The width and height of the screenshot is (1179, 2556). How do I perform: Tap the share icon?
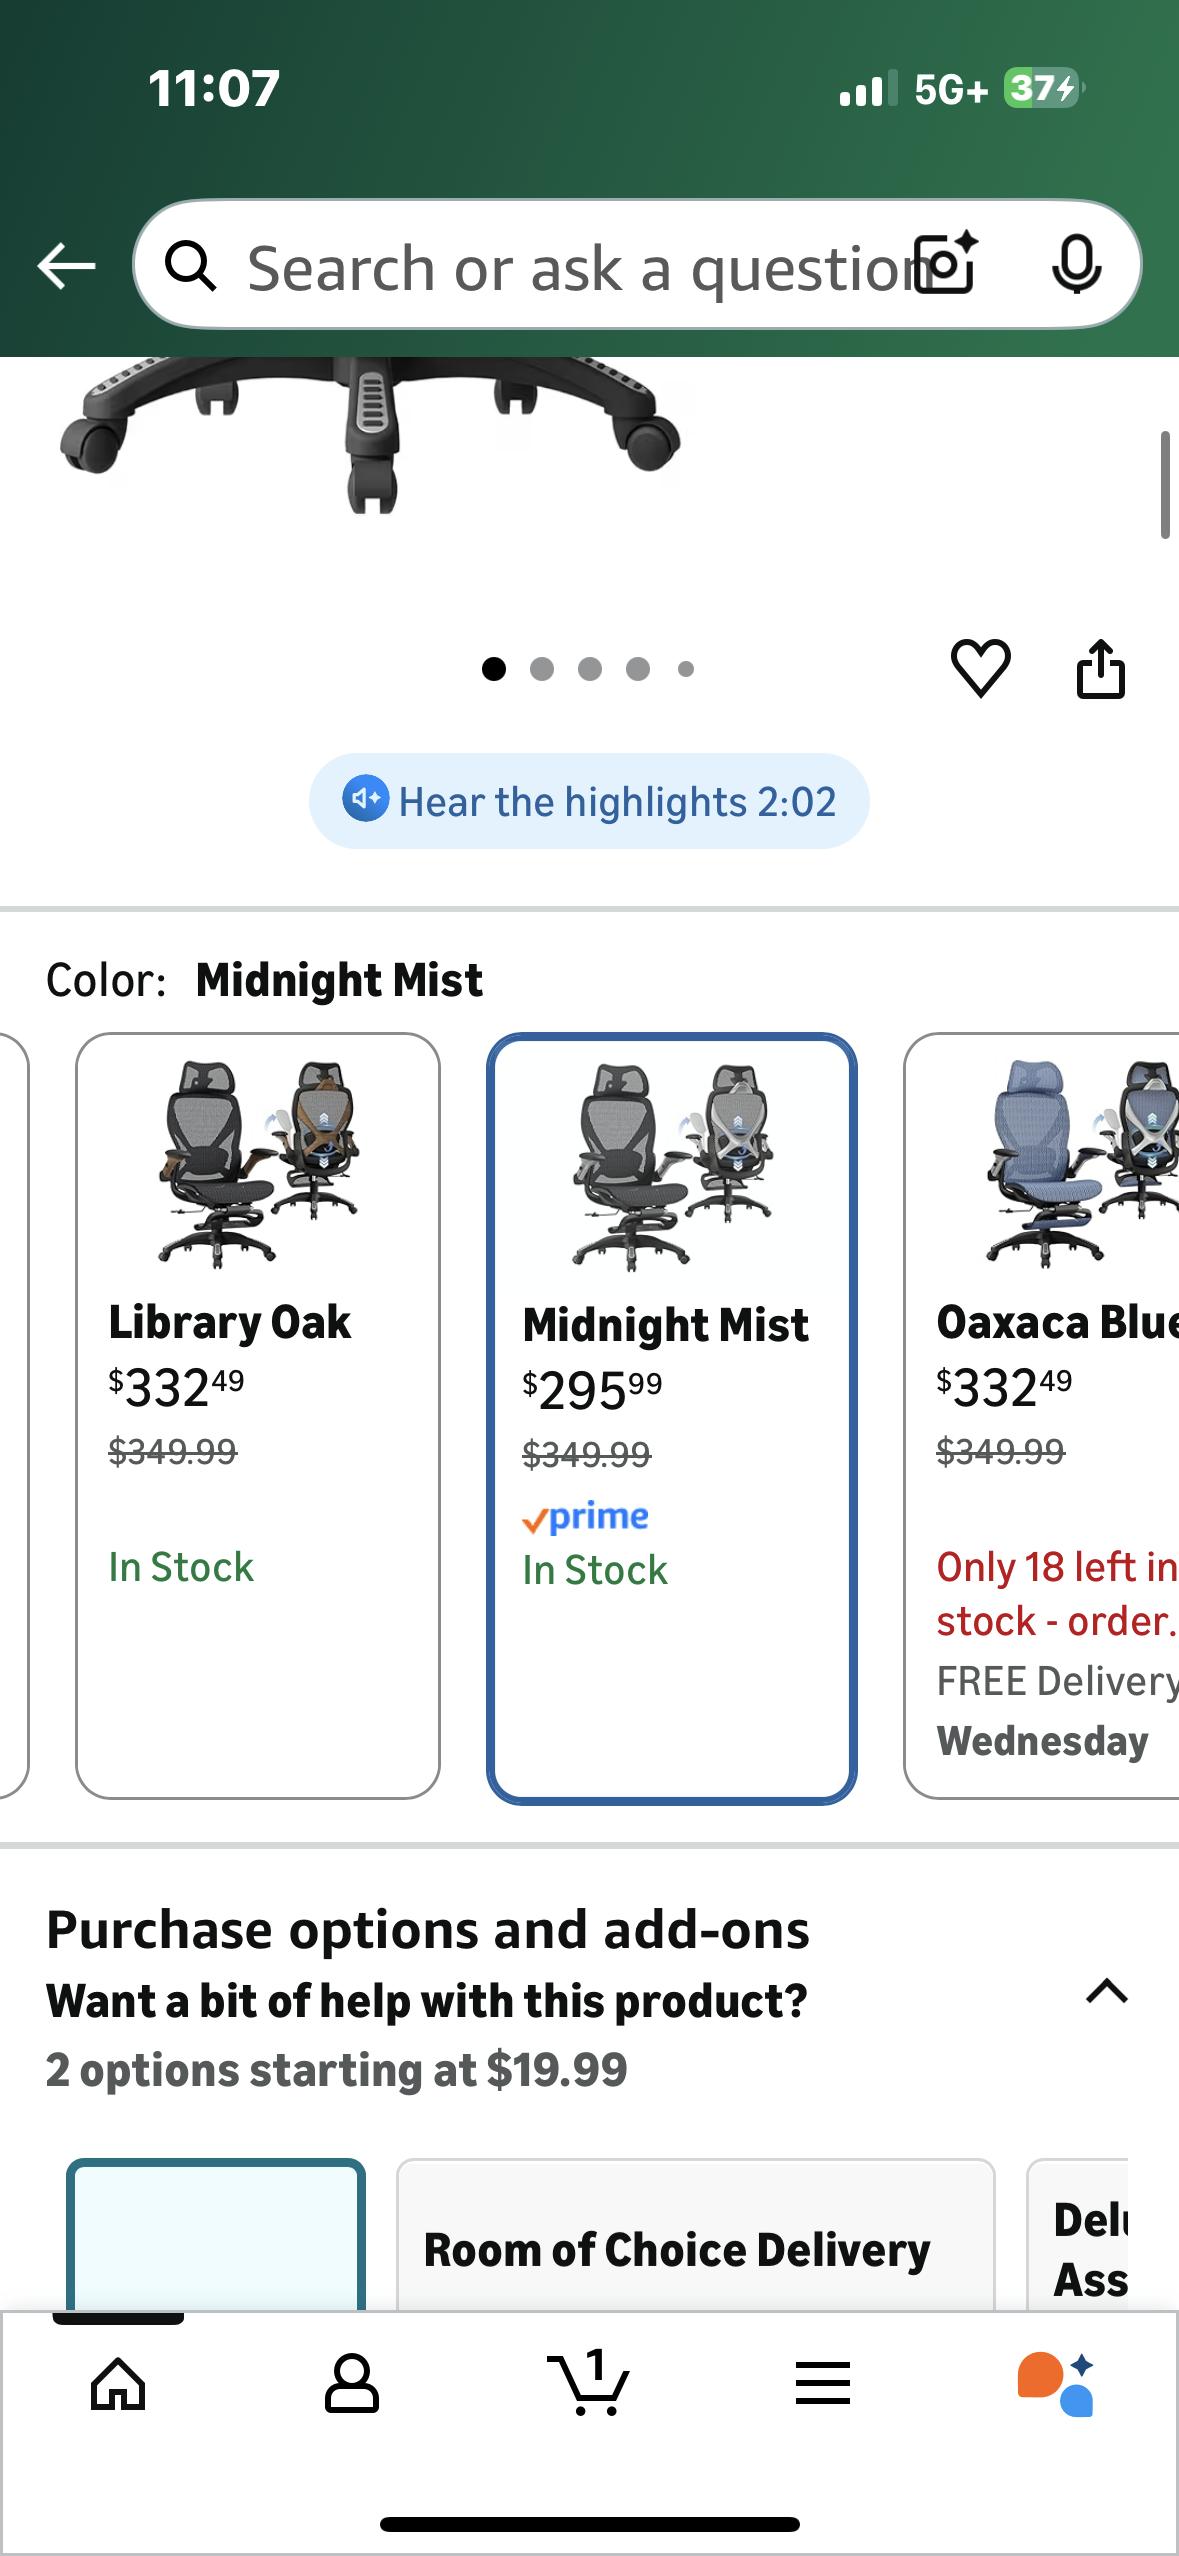coord(1100,668)
